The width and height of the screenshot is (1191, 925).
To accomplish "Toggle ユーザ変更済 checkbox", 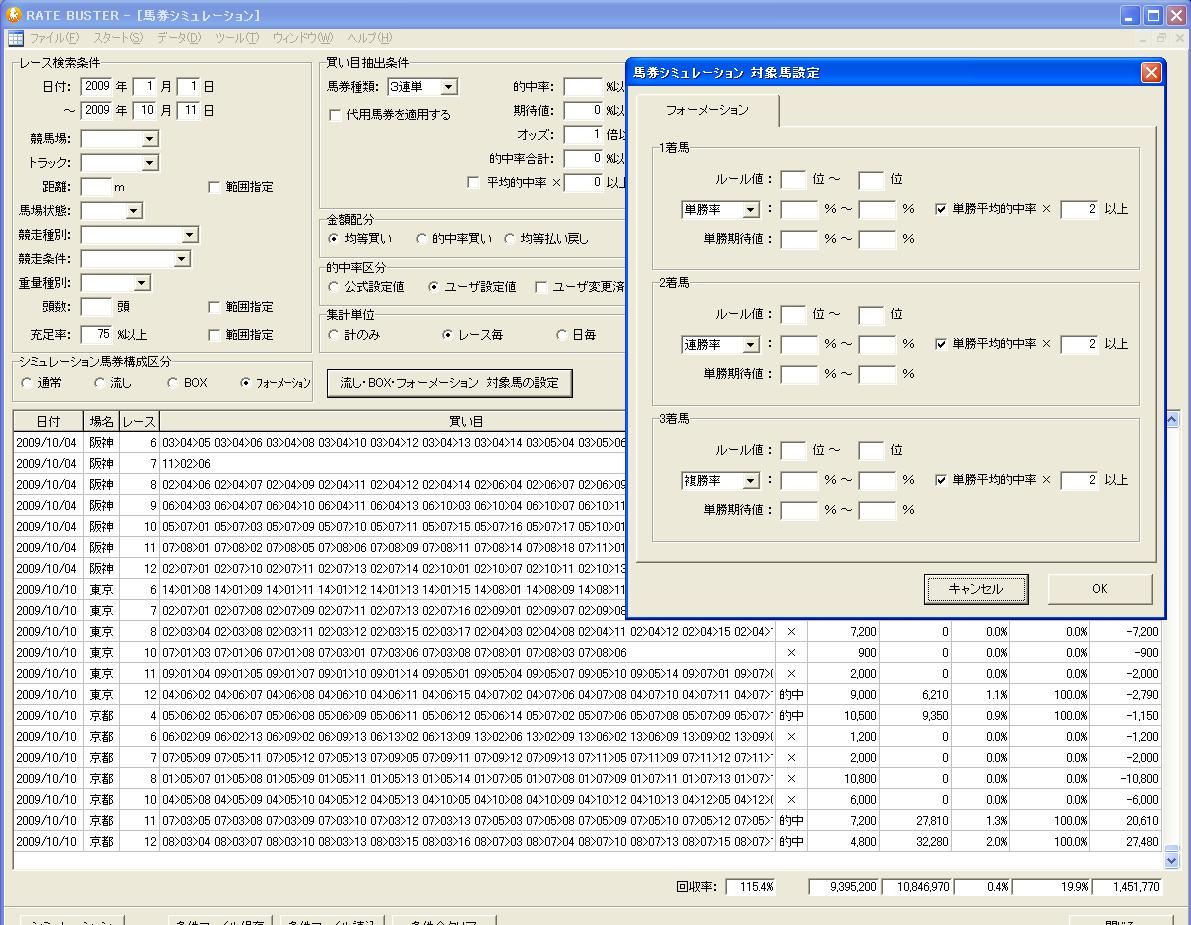I will [541, 287].
